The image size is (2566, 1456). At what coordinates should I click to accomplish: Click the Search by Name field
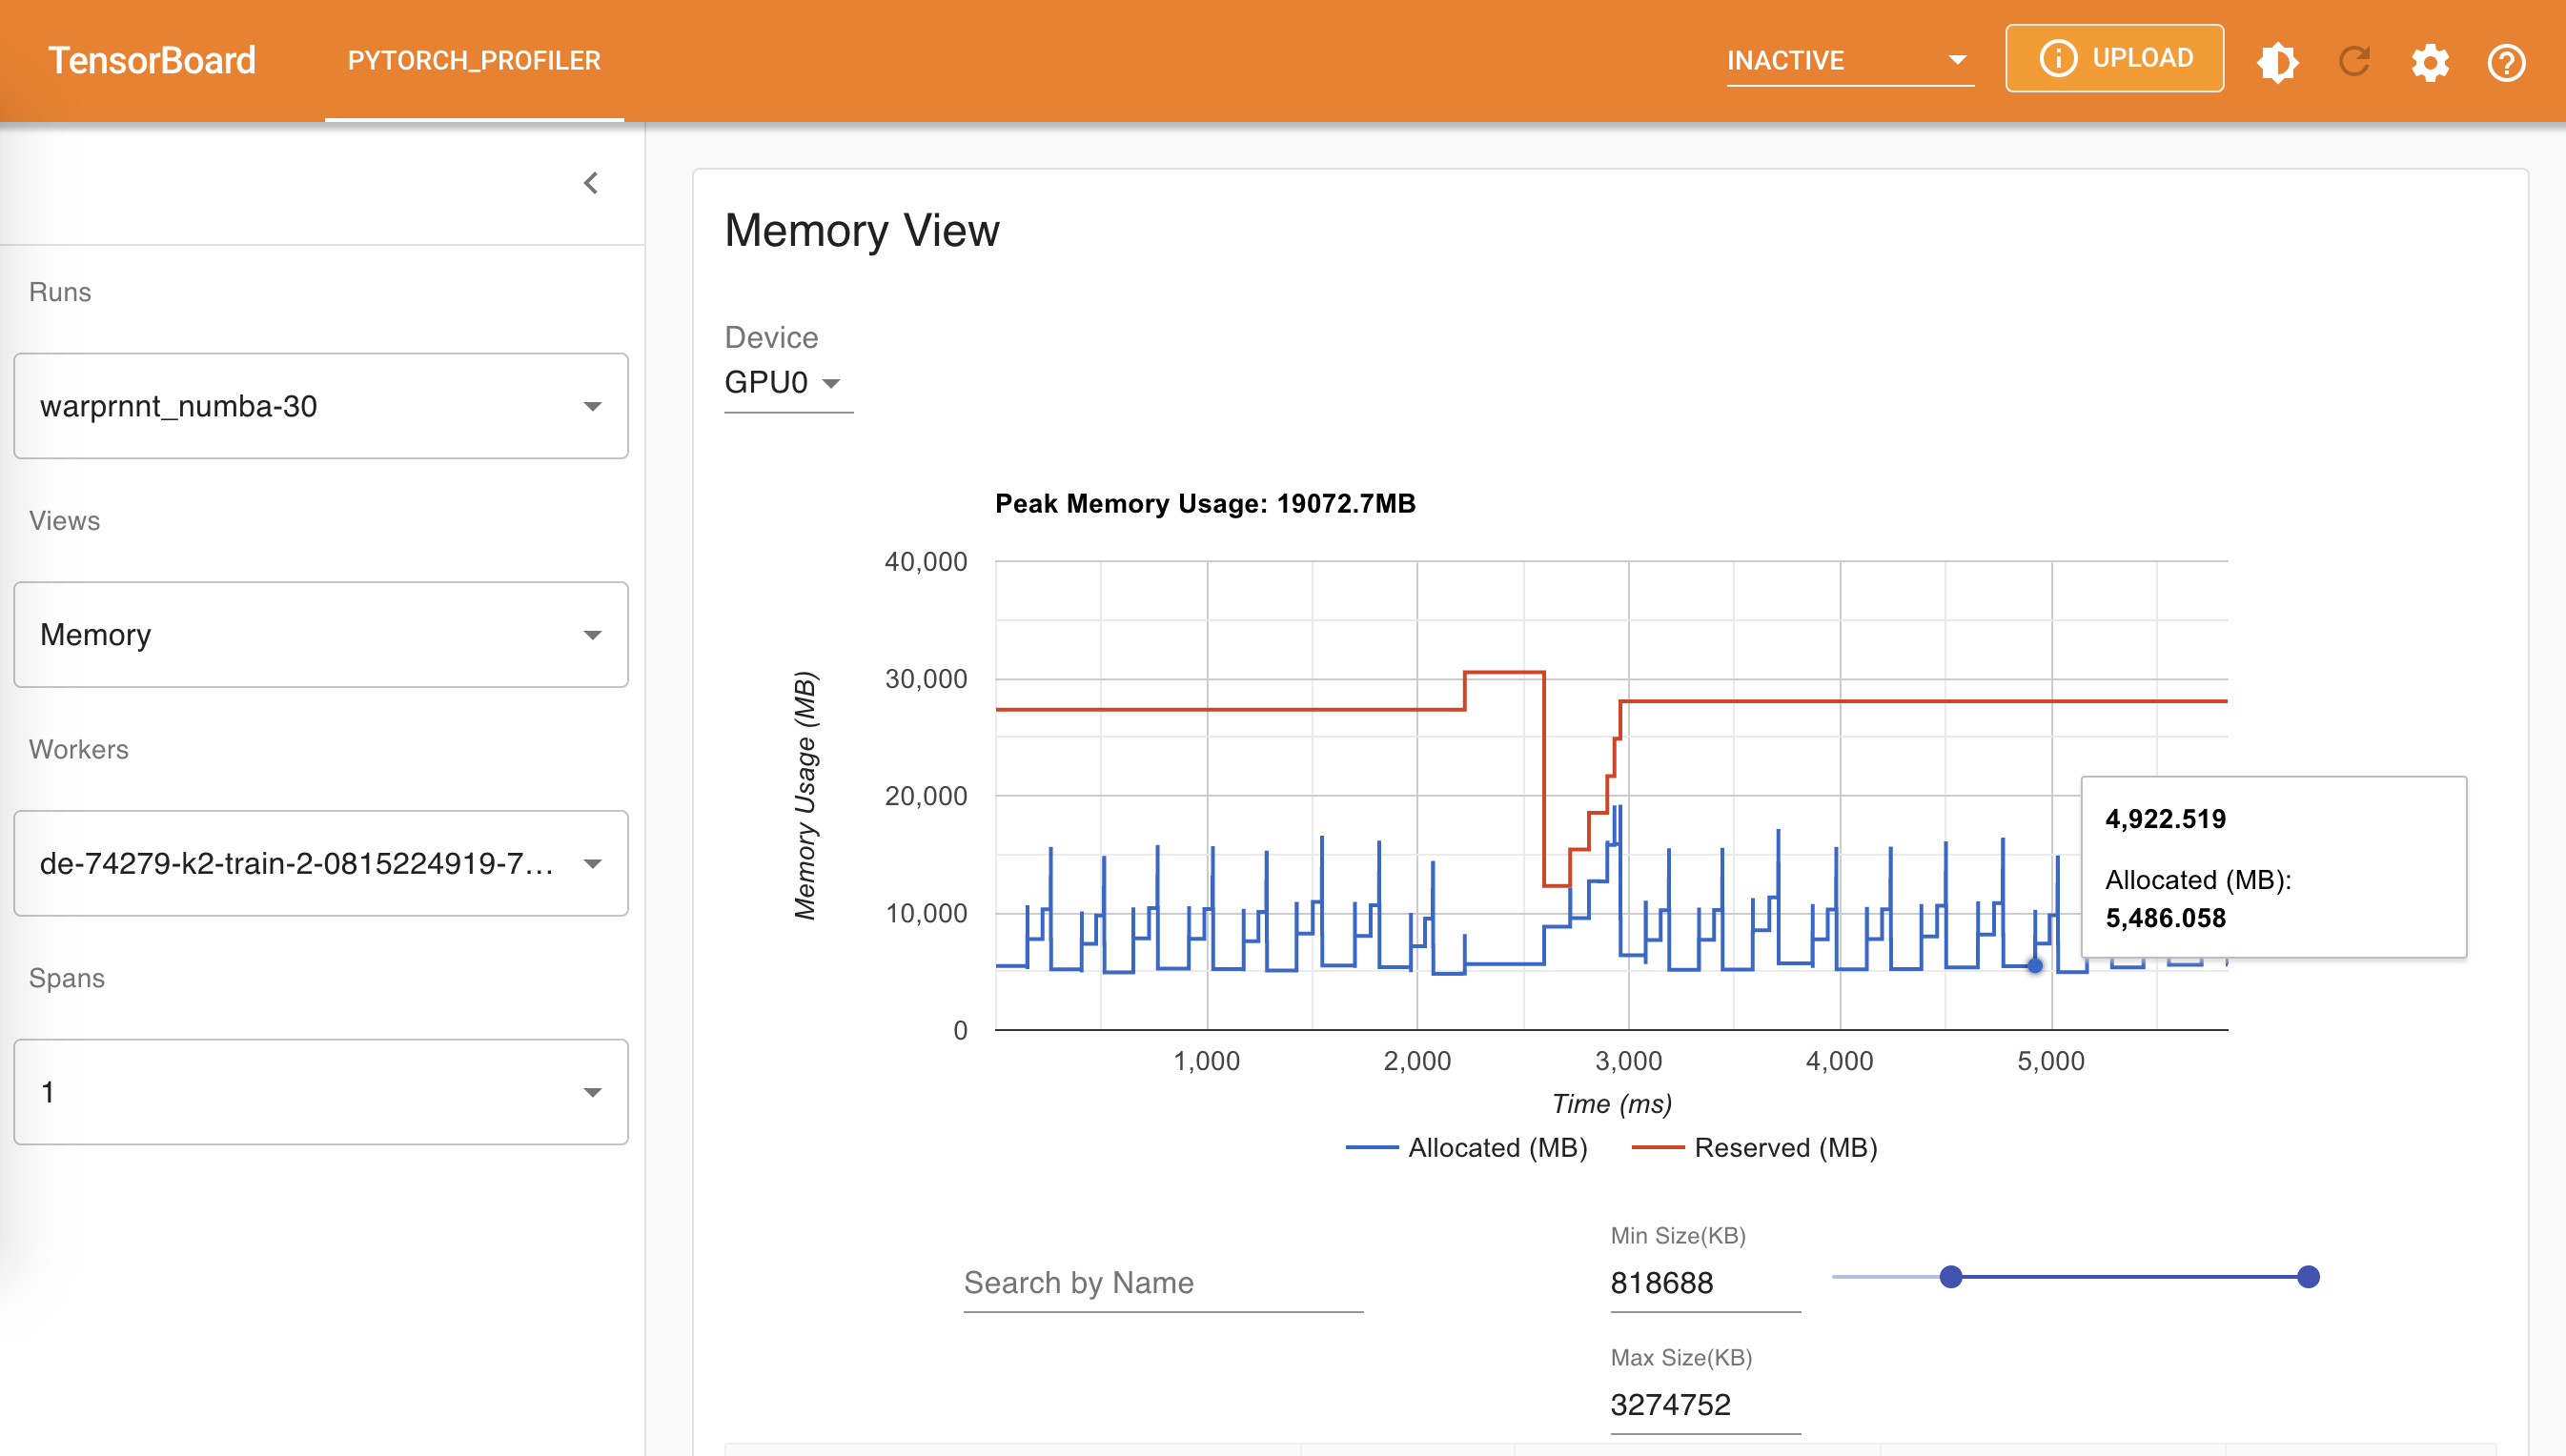(x=1162, y=1283)
